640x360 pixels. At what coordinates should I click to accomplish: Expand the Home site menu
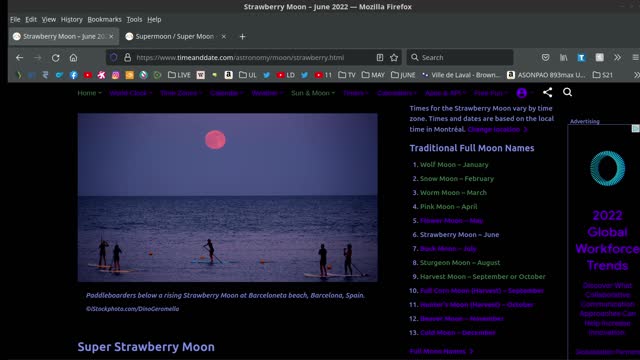89,93
